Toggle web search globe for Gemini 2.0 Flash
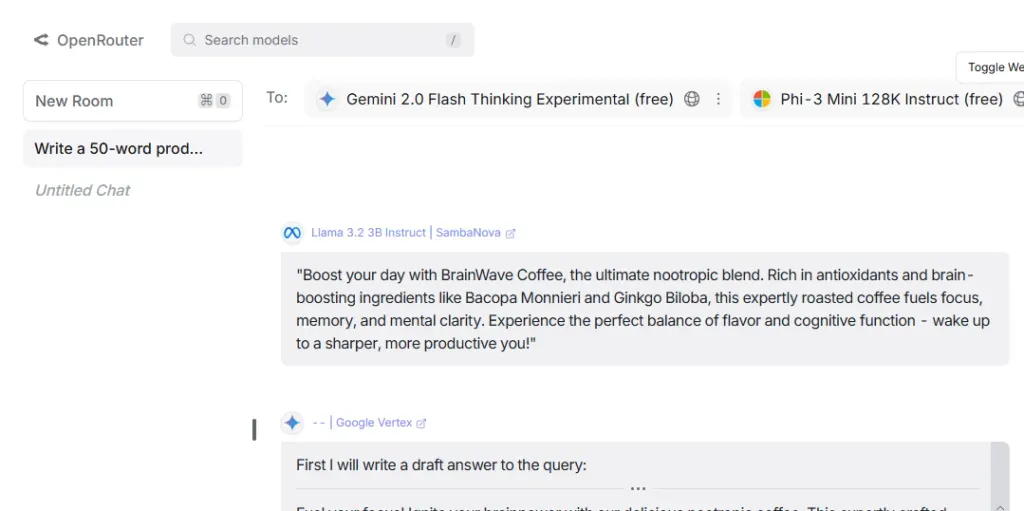Screen dimensions: 1024x511 coord(692,99)
